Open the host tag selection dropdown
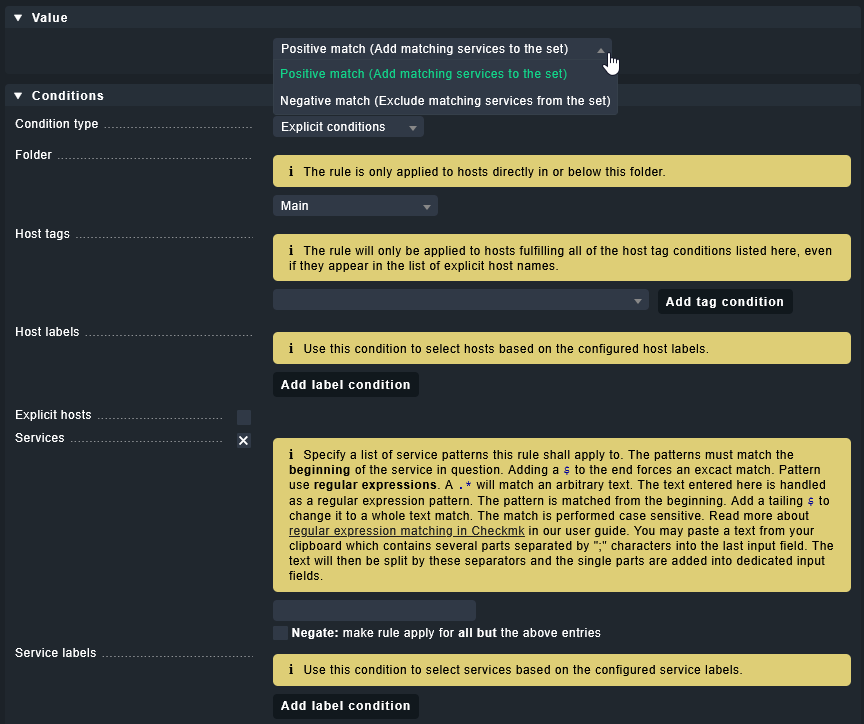This screenshot has width=864, height=724. pyautogui.click(x=461, y=301)
